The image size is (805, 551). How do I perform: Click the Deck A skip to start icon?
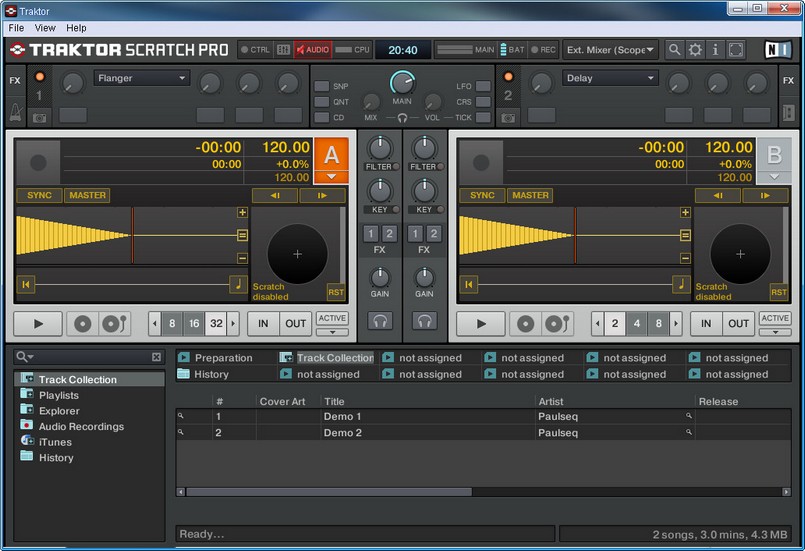26,285
